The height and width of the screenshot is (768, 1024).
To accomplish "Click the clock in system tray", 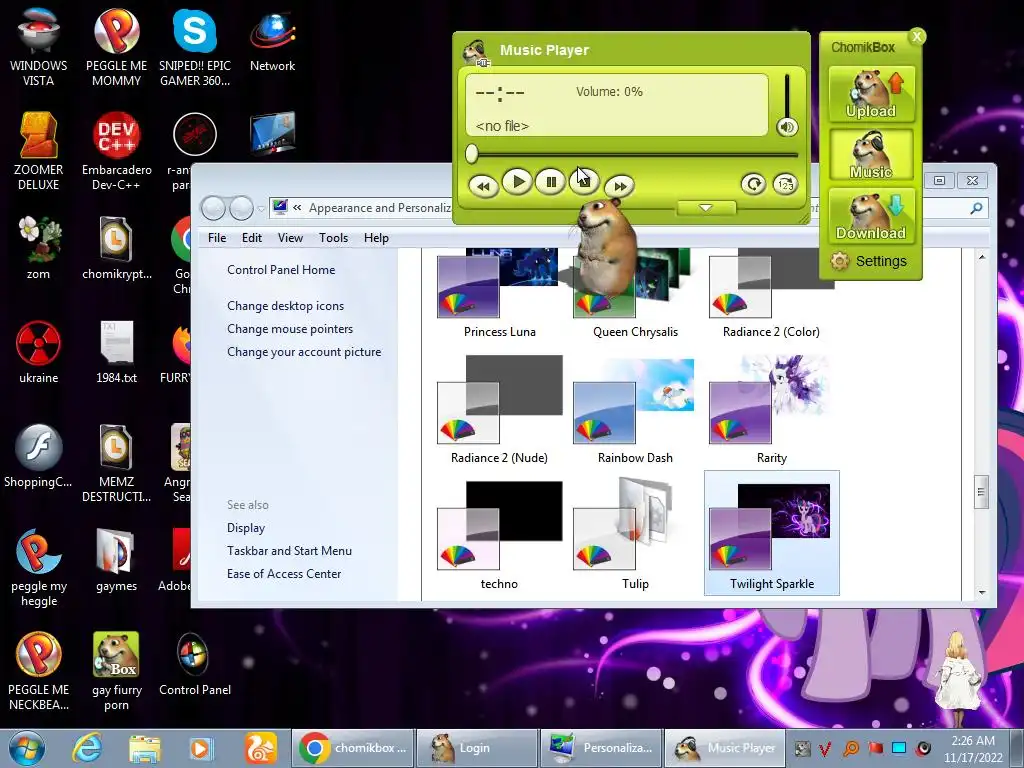I will [973, 748].
